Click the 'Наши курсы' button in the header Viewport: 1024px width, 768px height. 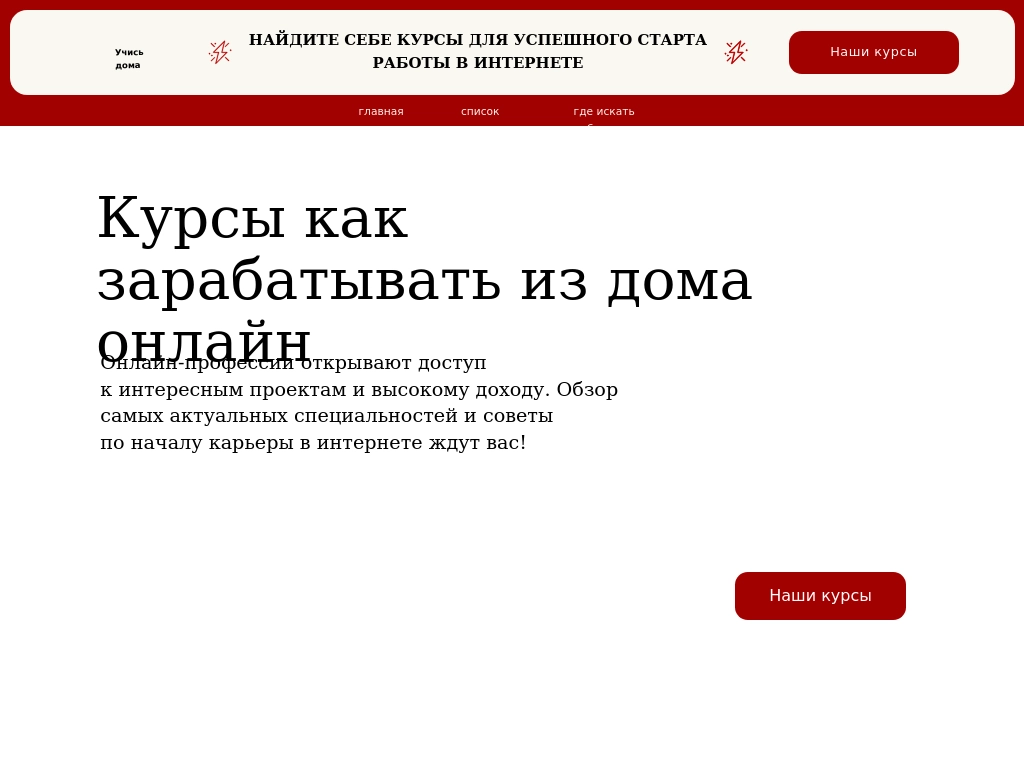(873, 52)
